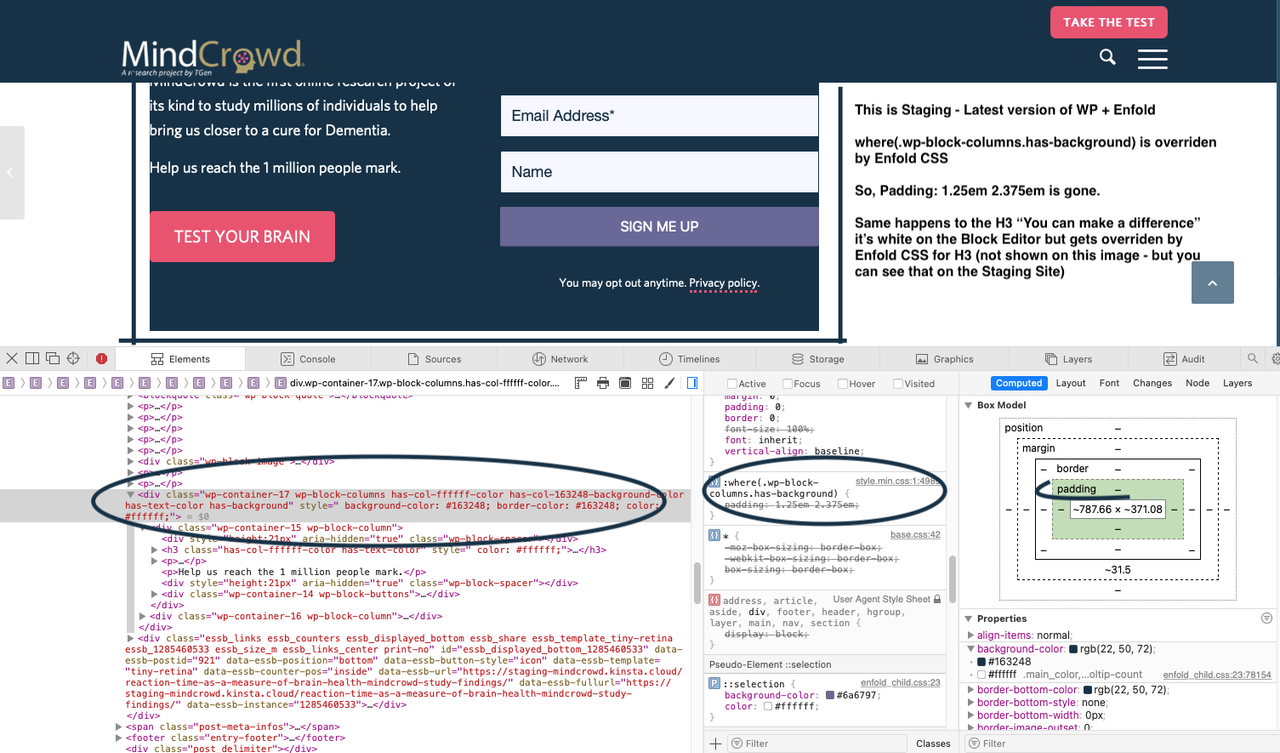Expand the footer entry-footer node

click(119, 738)
